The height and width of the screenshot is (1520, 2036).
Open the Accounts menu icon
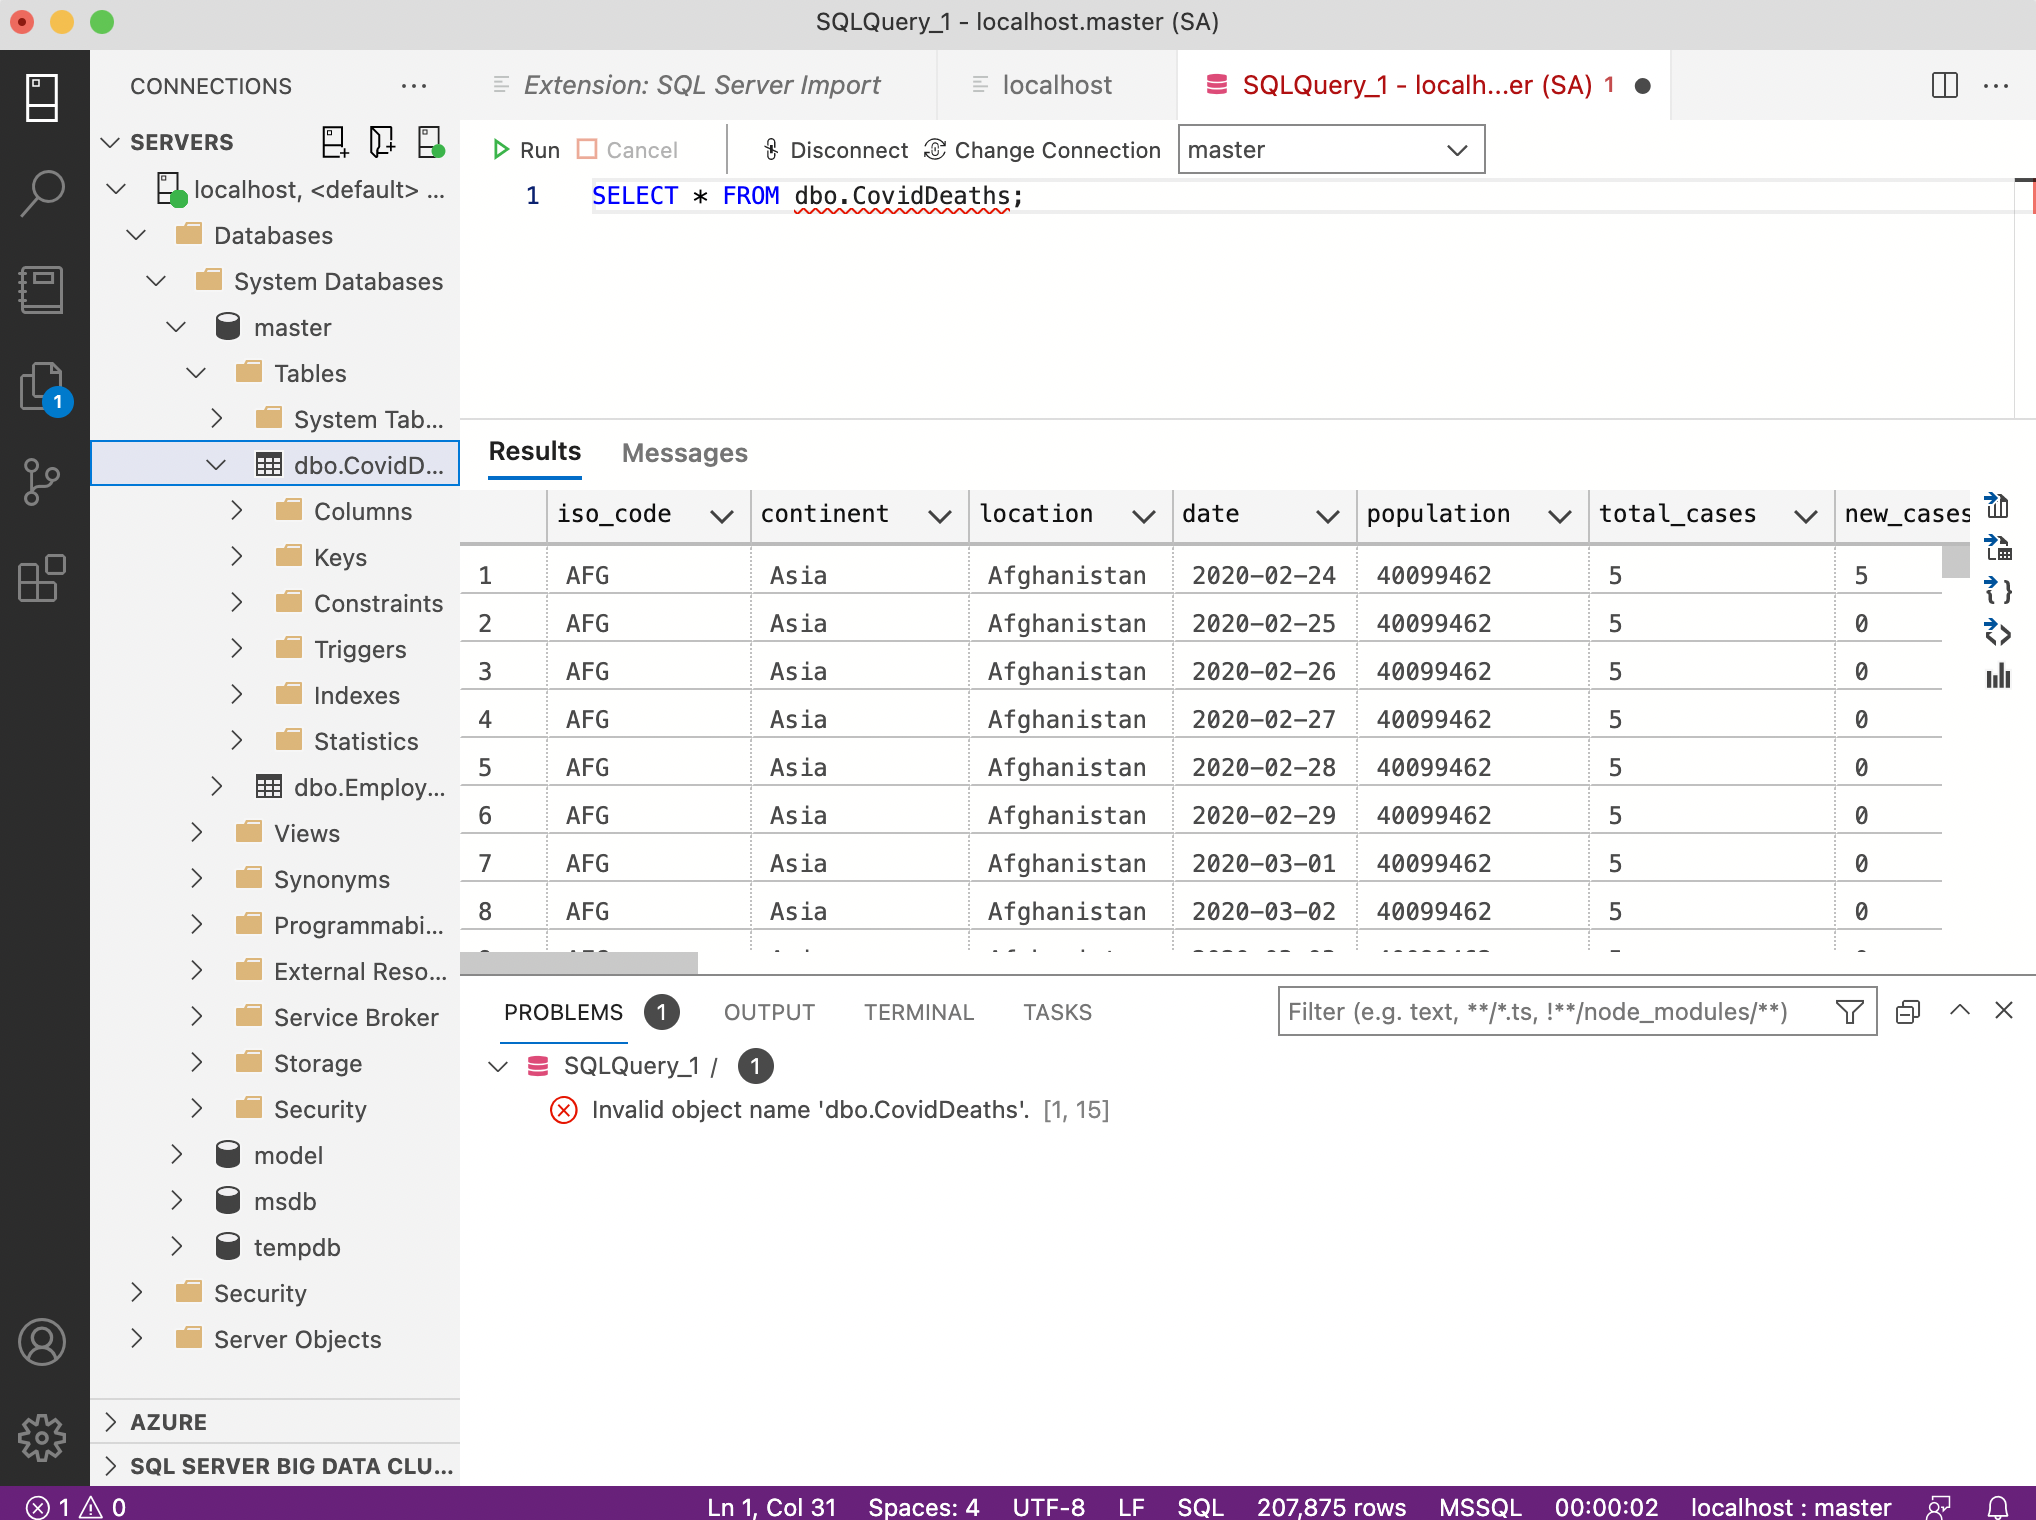coord(42,1342)
